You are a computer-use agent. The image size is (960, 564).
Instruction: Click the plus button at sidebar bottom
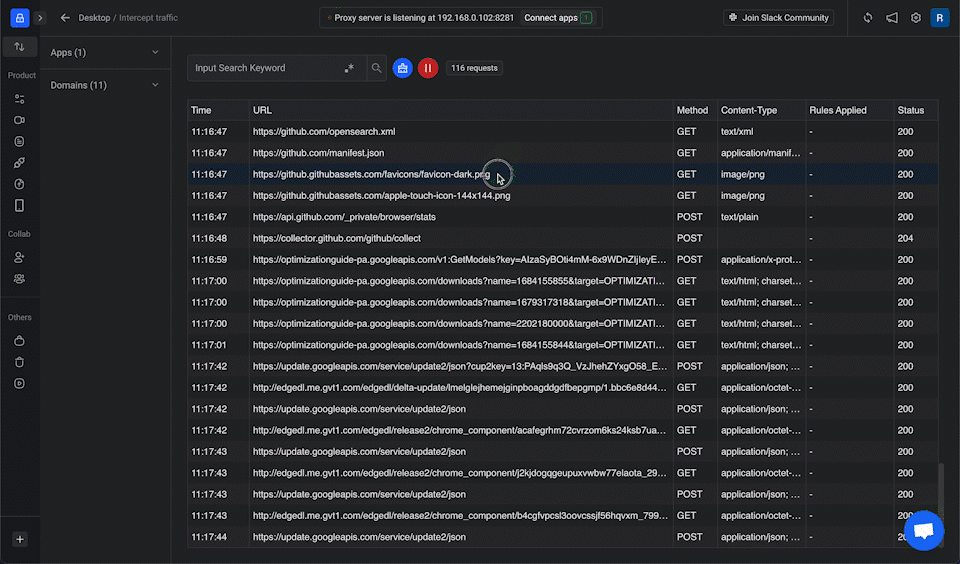click(x=19, y=539)
